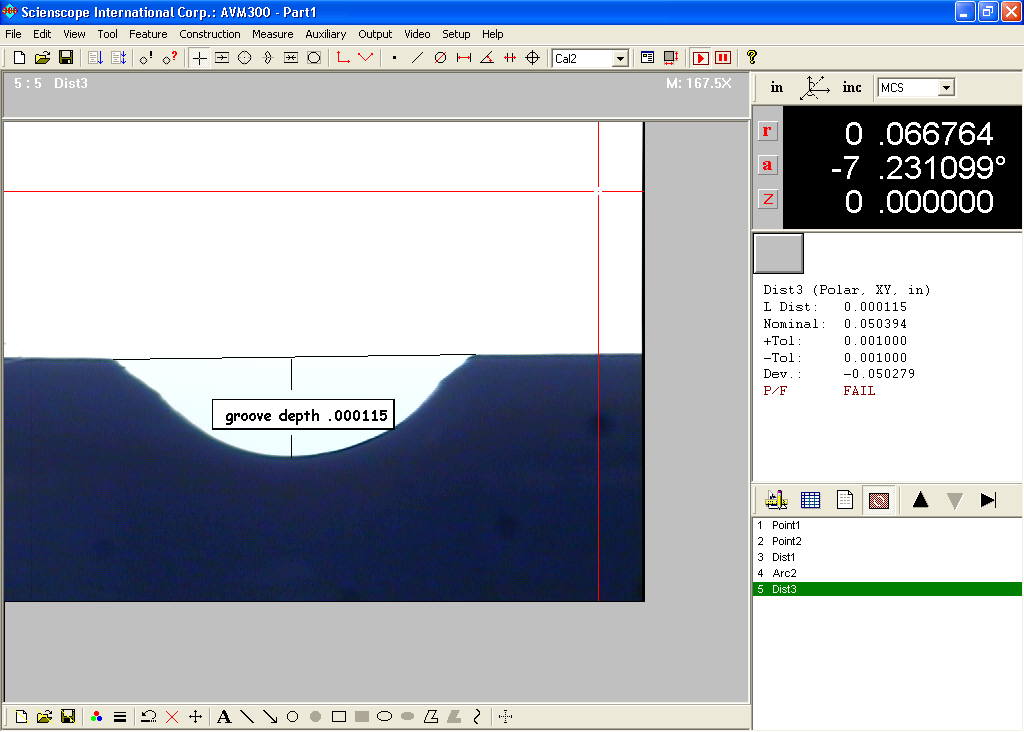The width and height of the screenshot is (1024, 732).
Task: Open the Feature menu
Action: coord(148,34)
